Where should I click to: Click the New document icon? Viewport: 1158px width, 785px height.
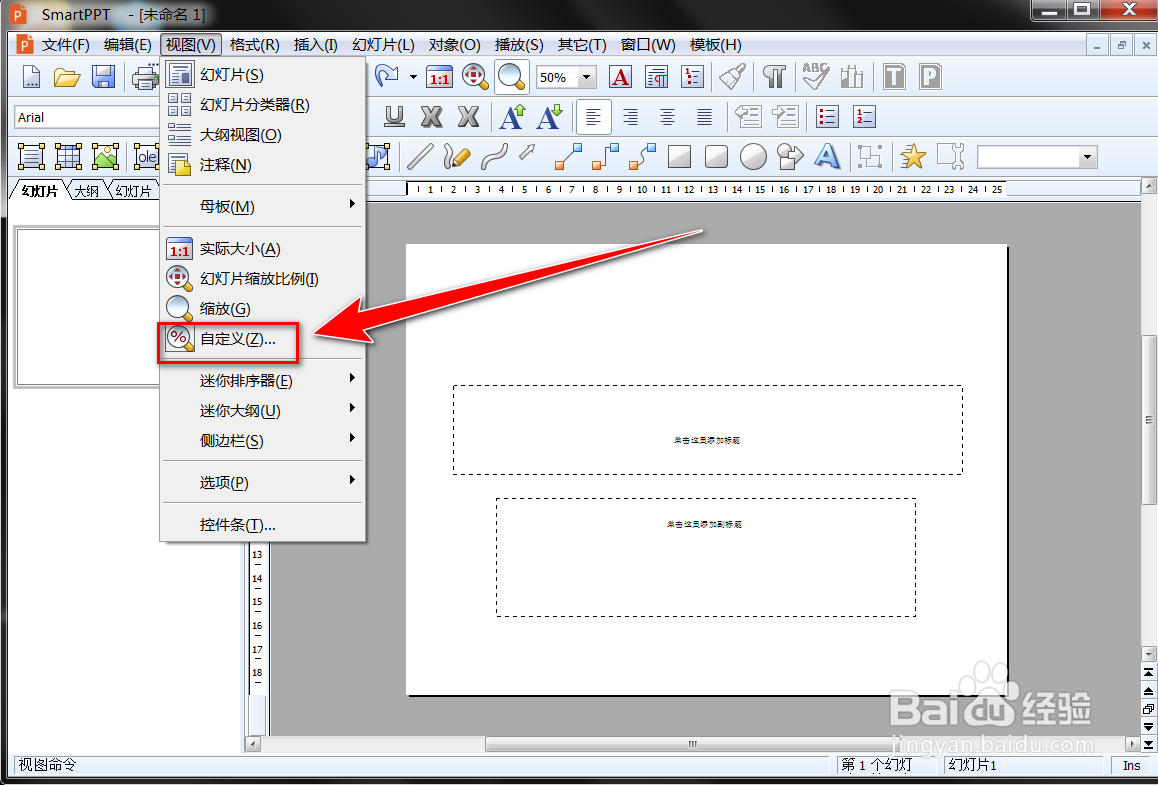click(x=31, y=77)
